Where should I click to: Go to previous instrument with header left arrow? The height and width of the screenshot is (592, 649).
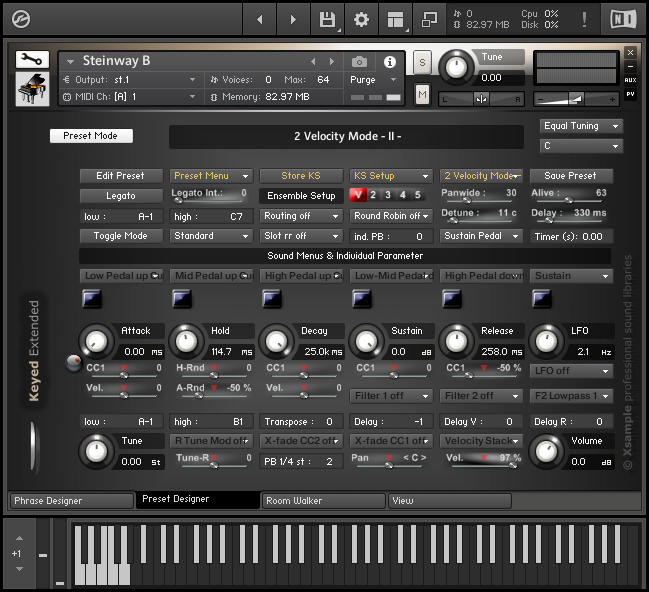(x=260, y=19)
